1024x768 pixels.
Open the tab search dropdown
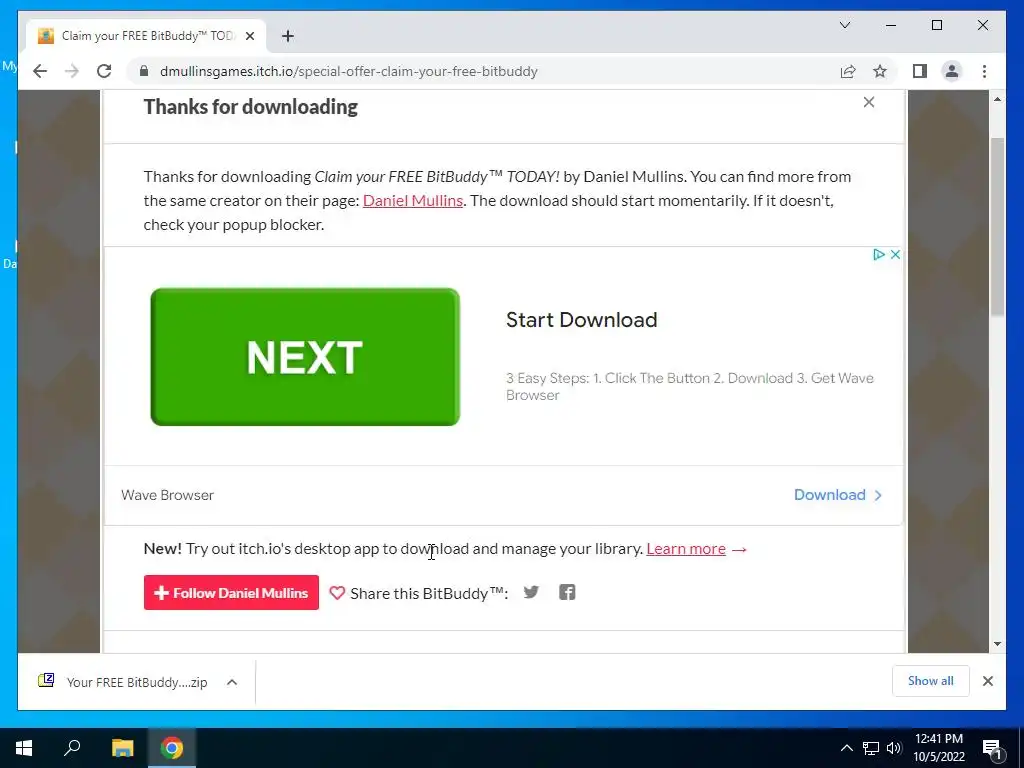click(x=845, y=25)
